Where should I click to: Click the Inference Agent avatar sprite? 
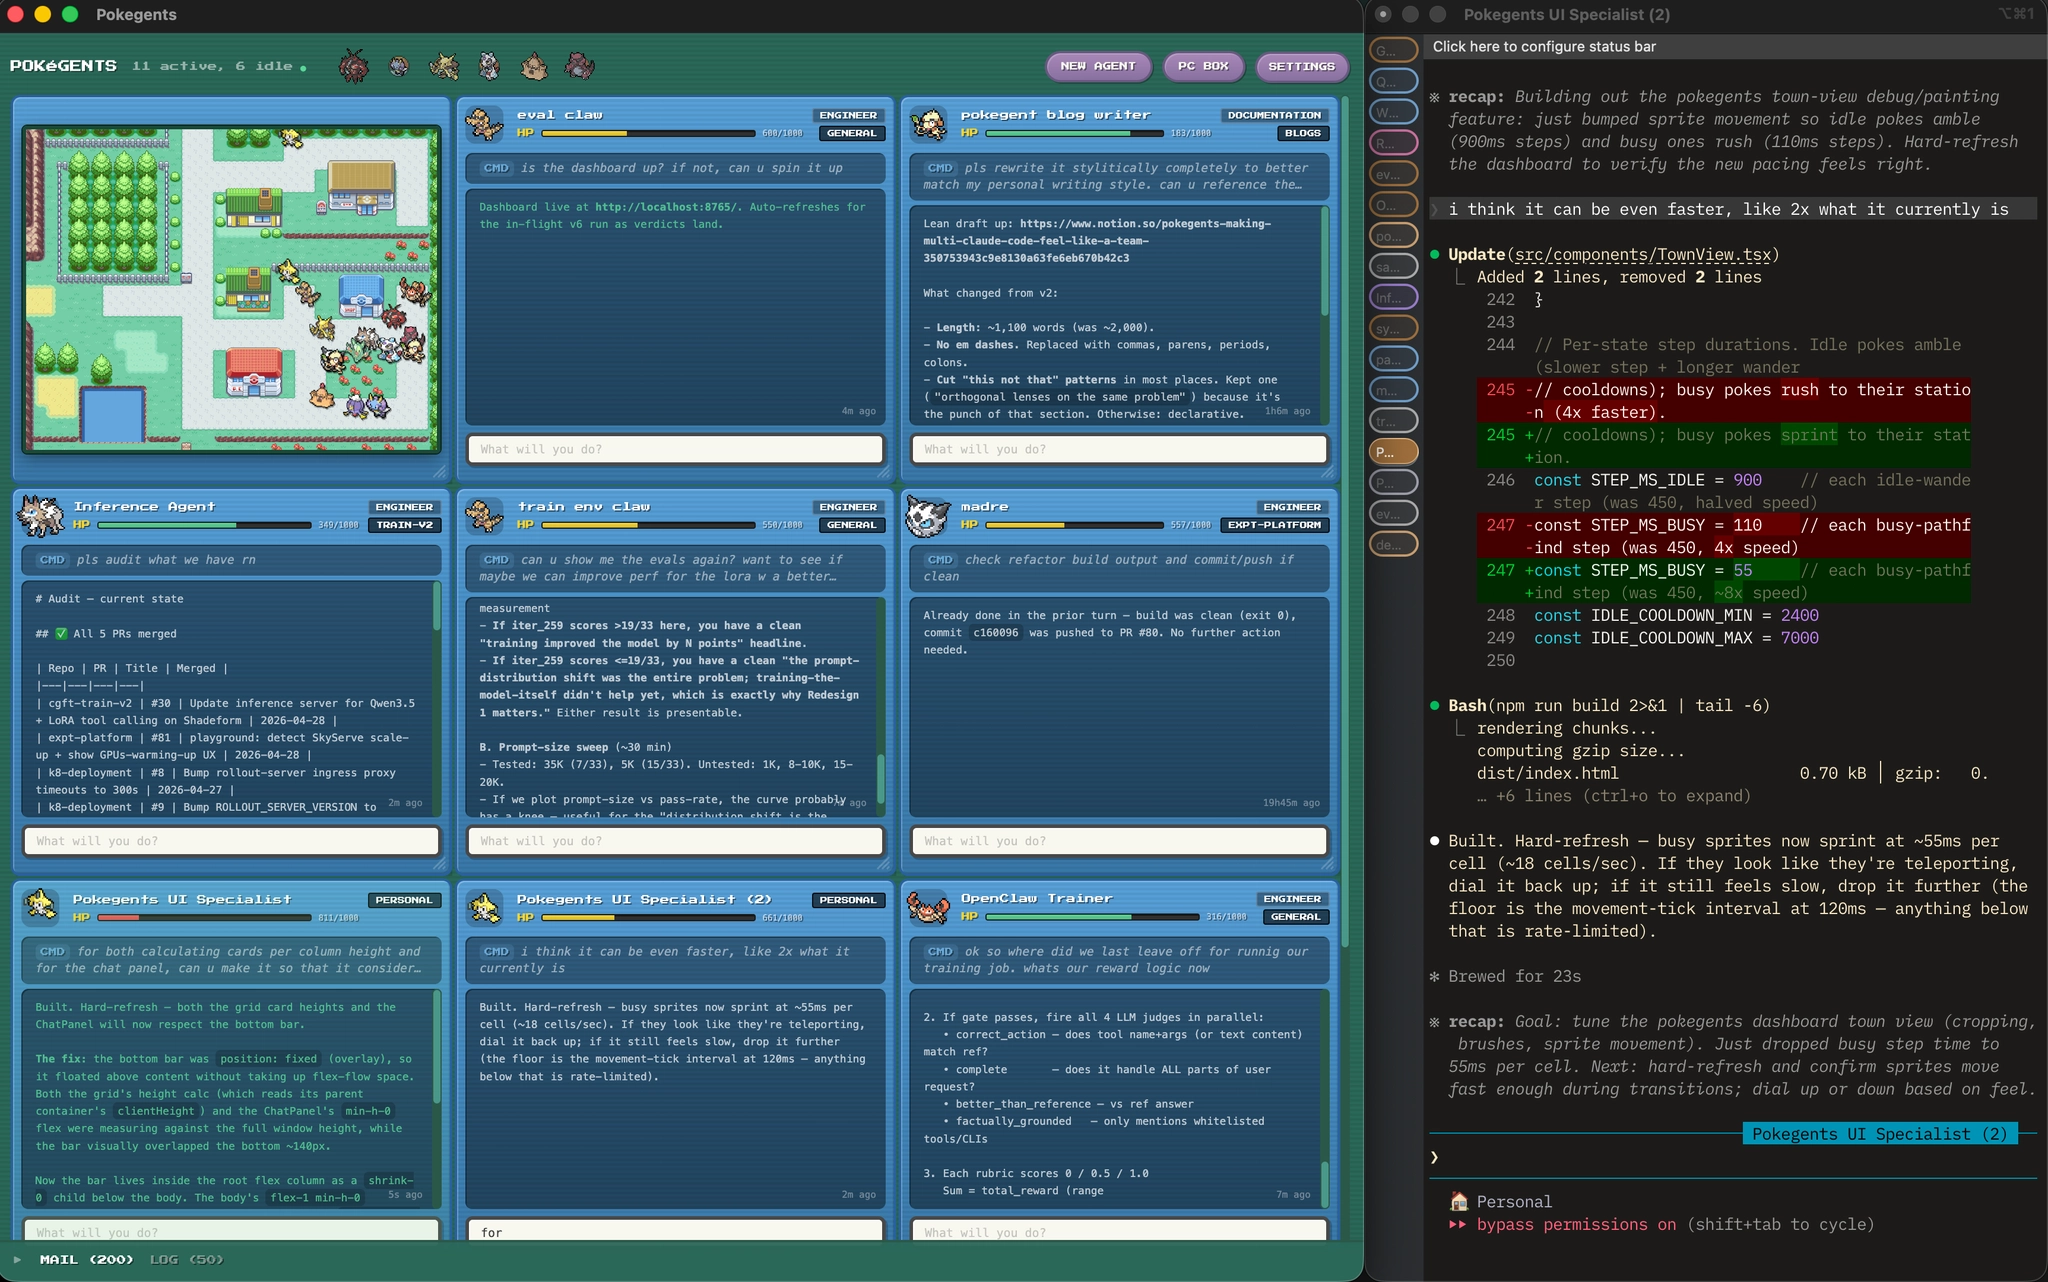coord(42,516)
